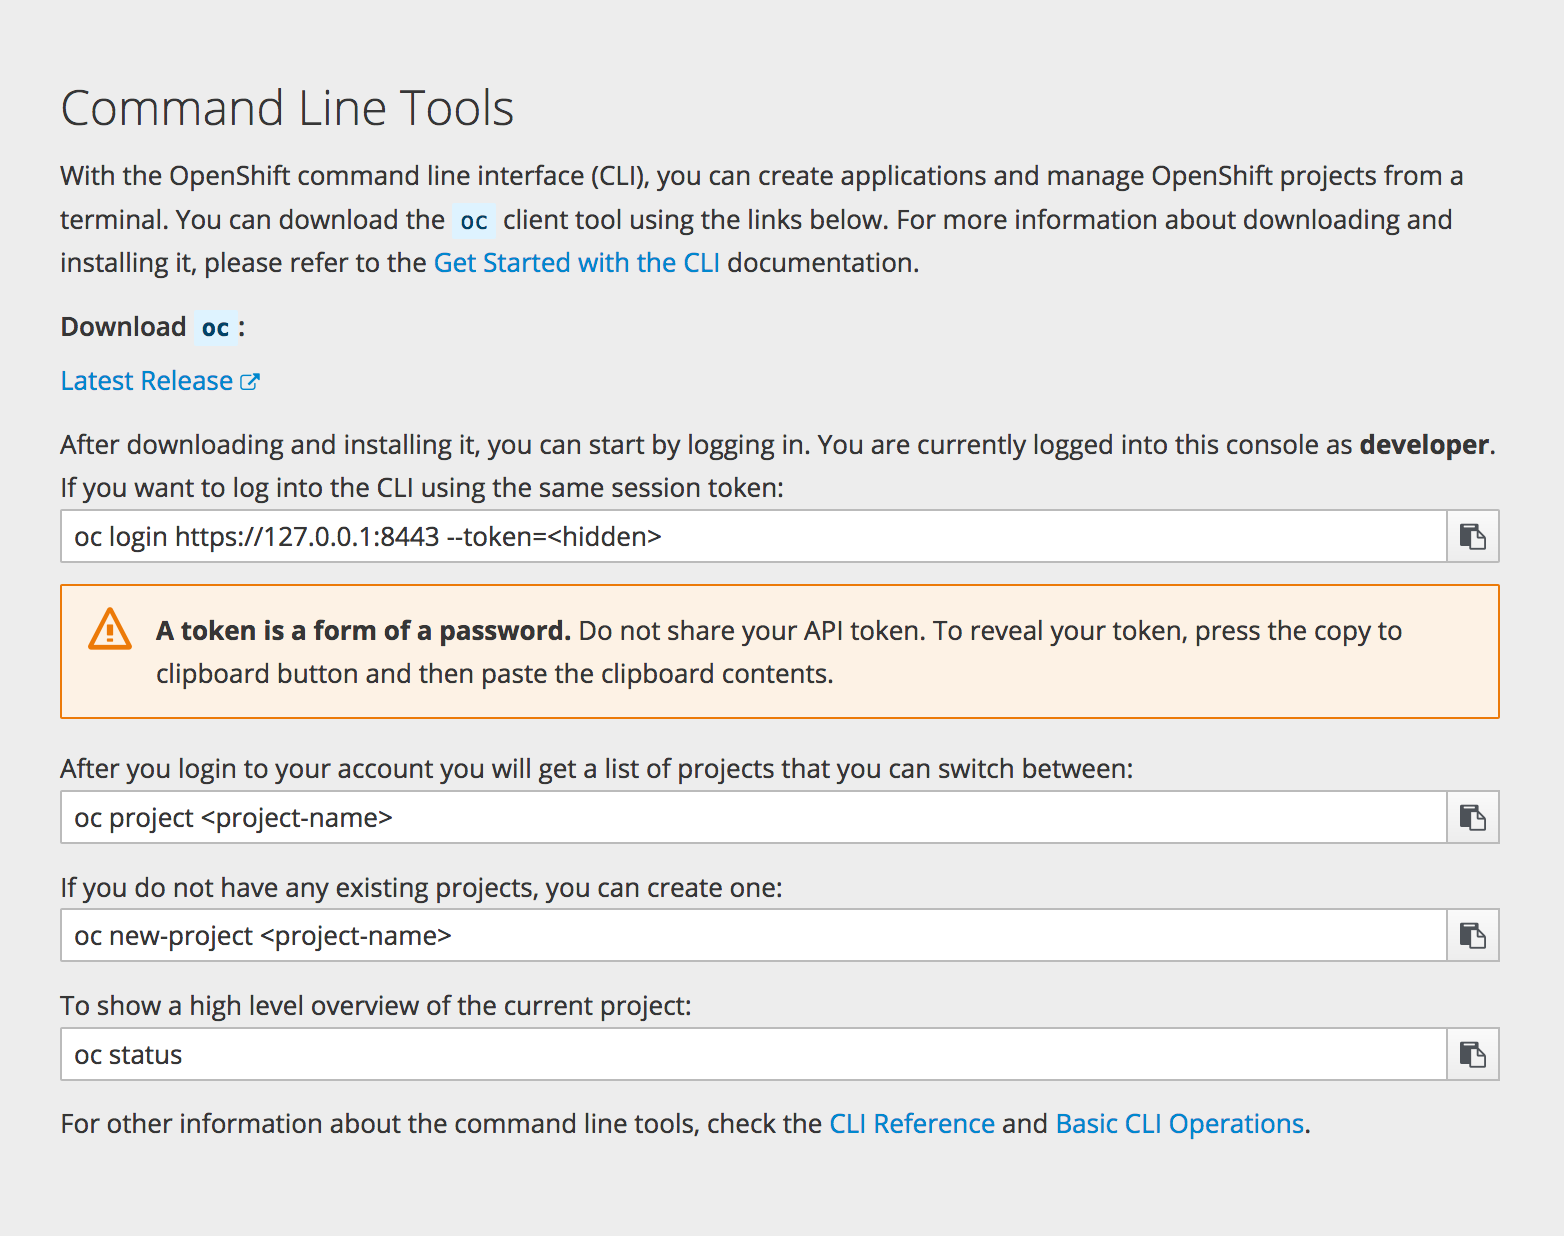Click the 'Download oc :' label
Image resolution: width=1564 pixels, height=1236 pixels.
[153, 327]
